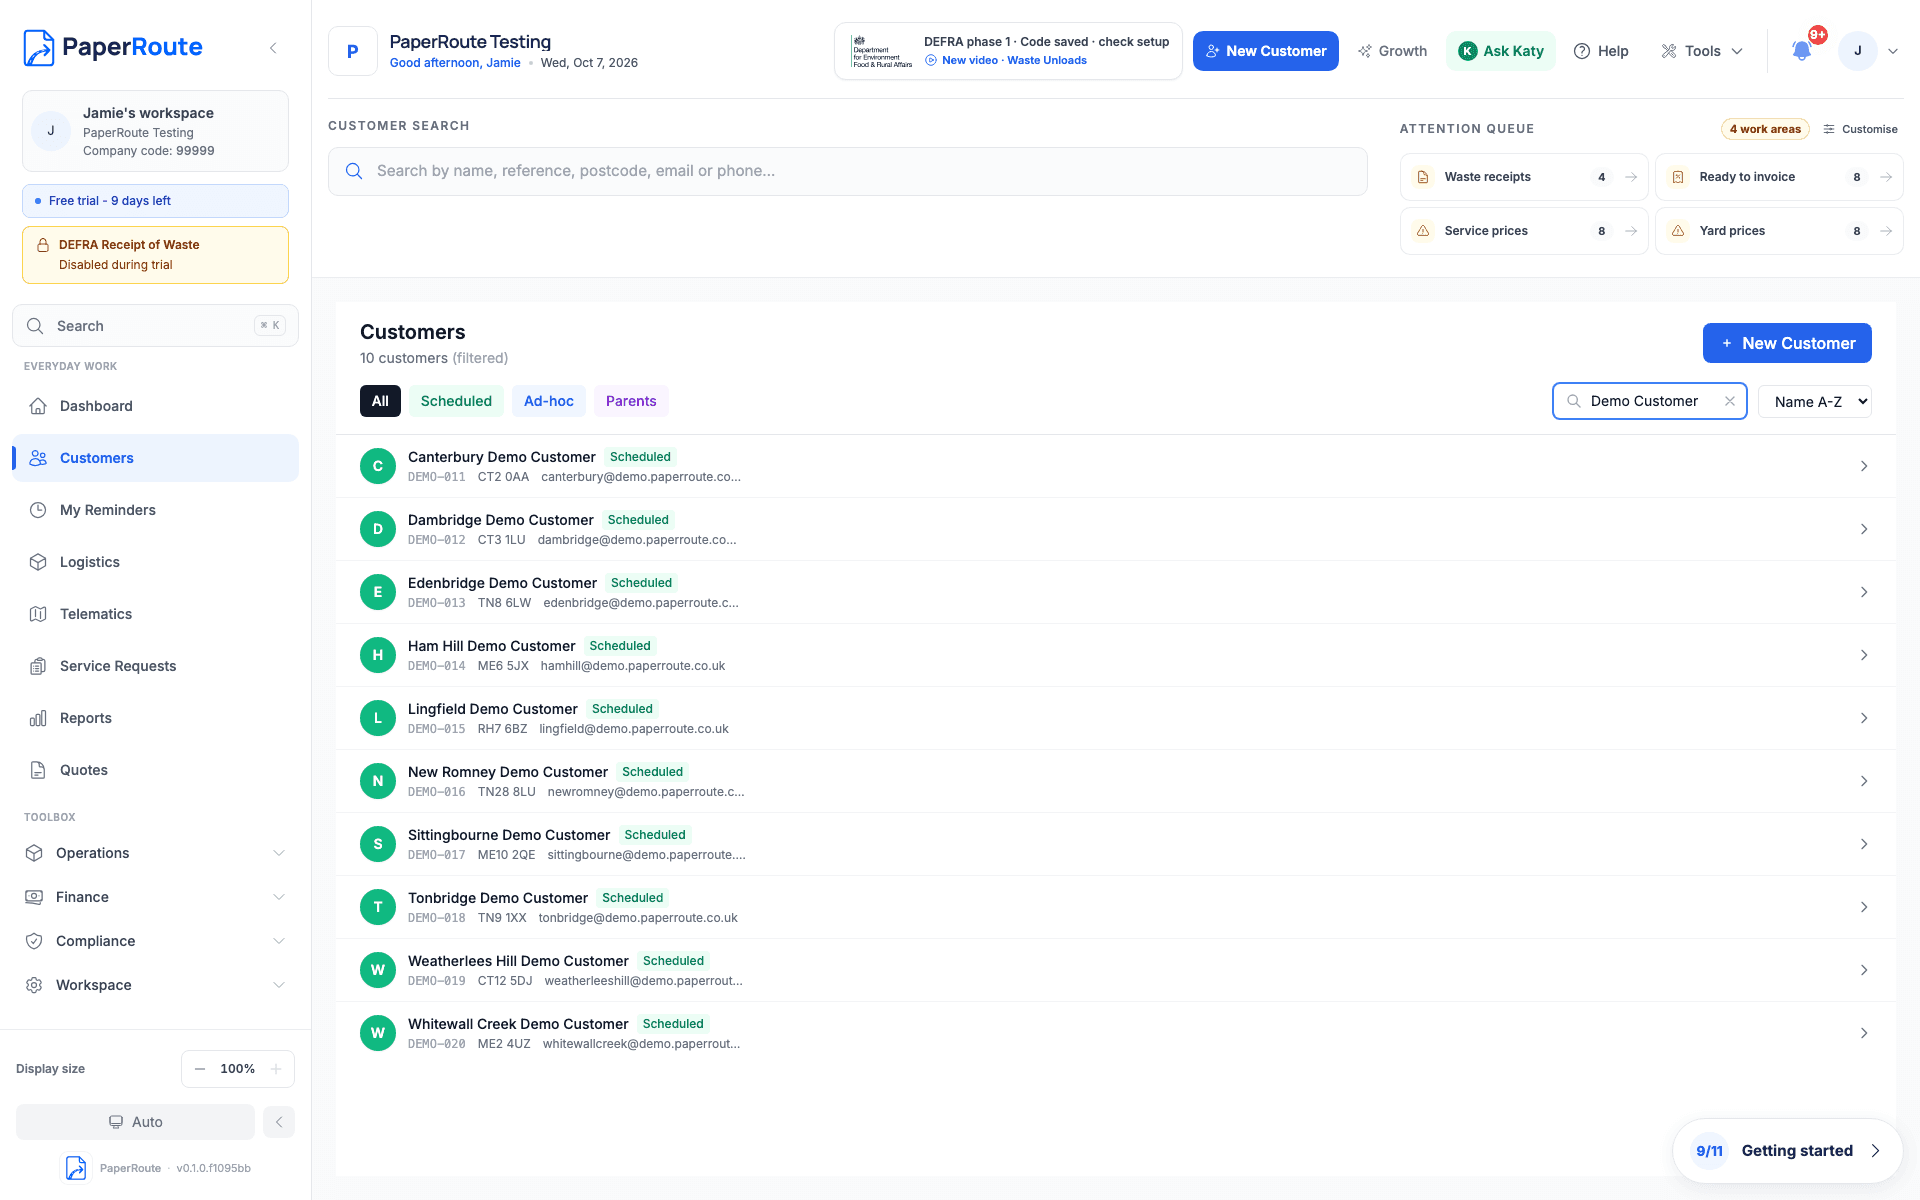Open the Name A-Z sort dropdown
Viewport: 1920px width, 1200px height.
pyautogui.click(x=1815, y=401)
